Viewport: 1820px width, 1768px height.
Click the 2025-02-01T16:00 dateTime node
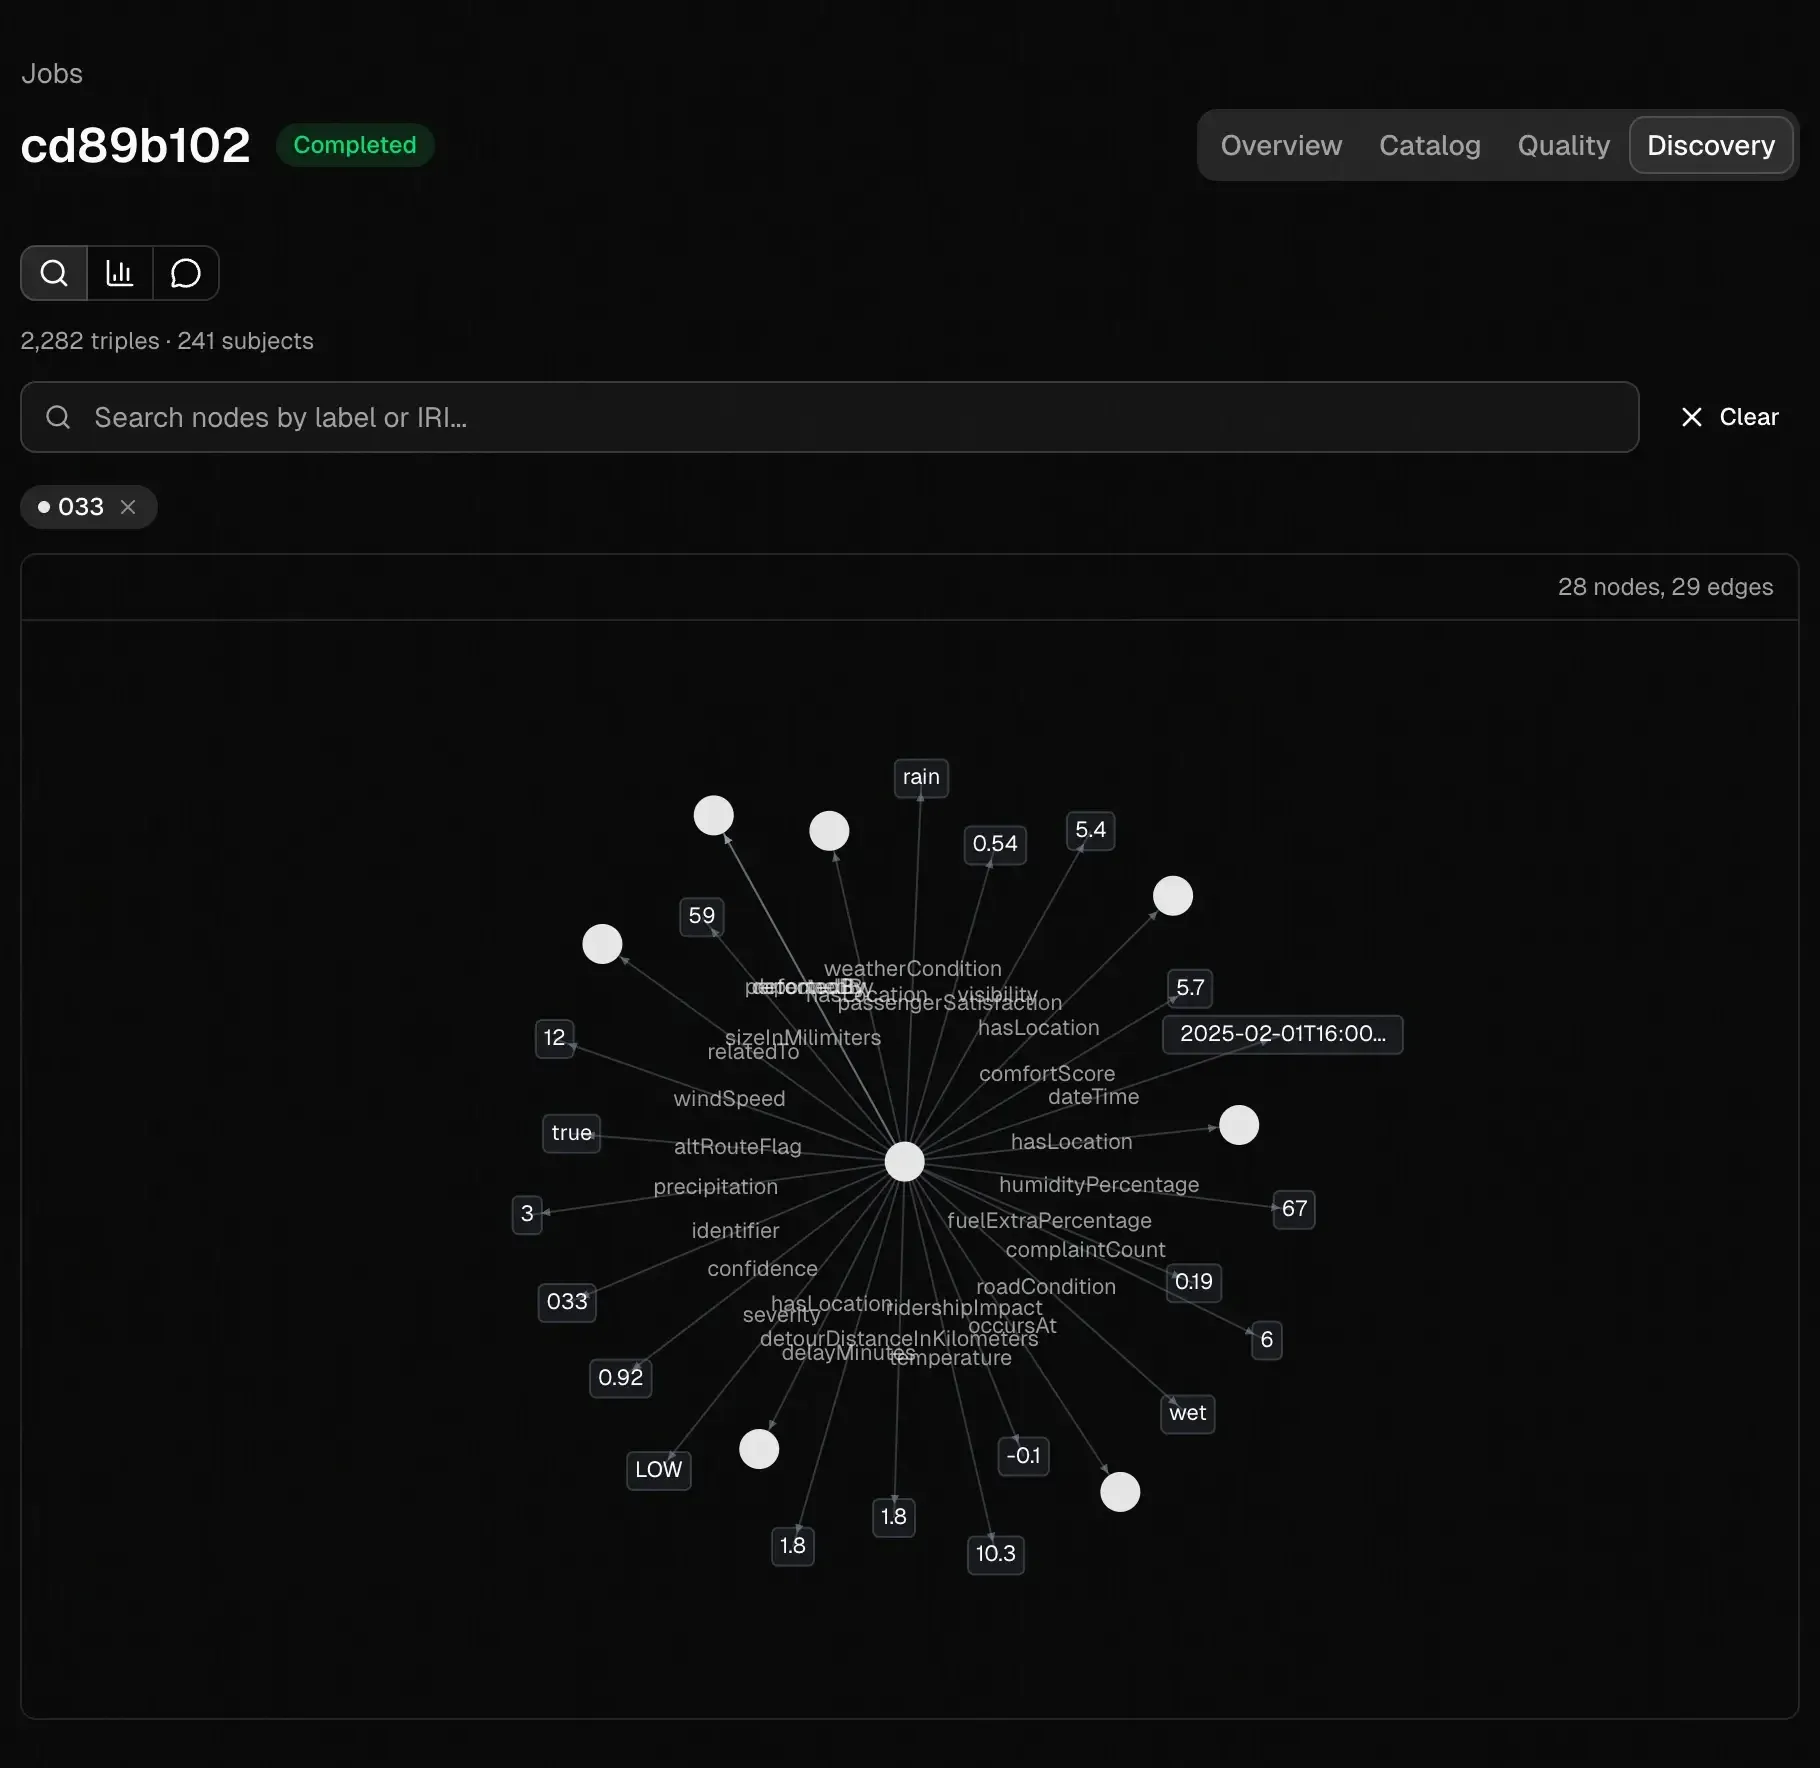click(1282, 1034)
